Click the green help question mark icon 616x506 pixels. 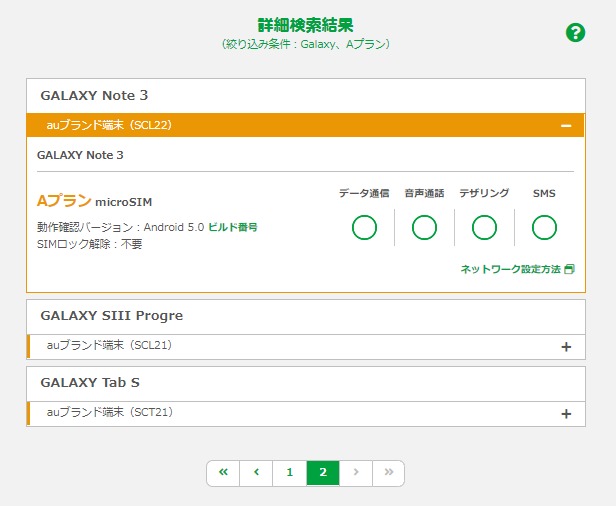point(575,32)
